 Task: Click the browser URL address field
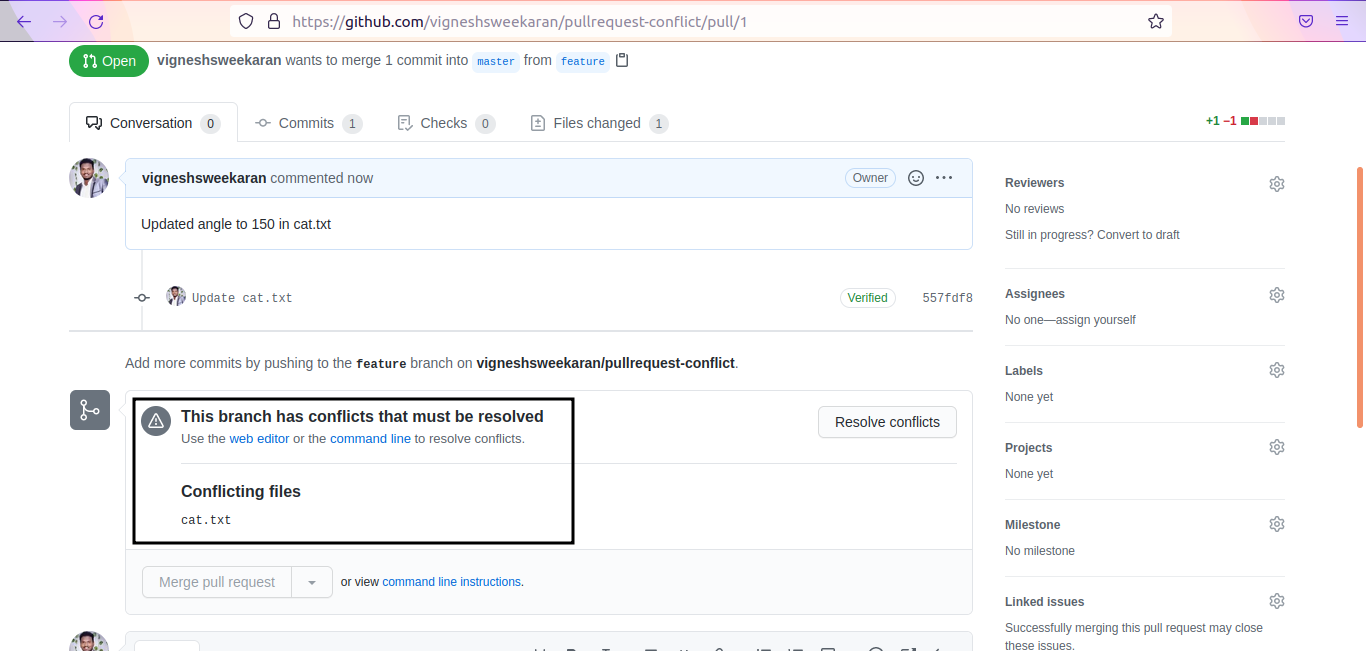[700, 21]
